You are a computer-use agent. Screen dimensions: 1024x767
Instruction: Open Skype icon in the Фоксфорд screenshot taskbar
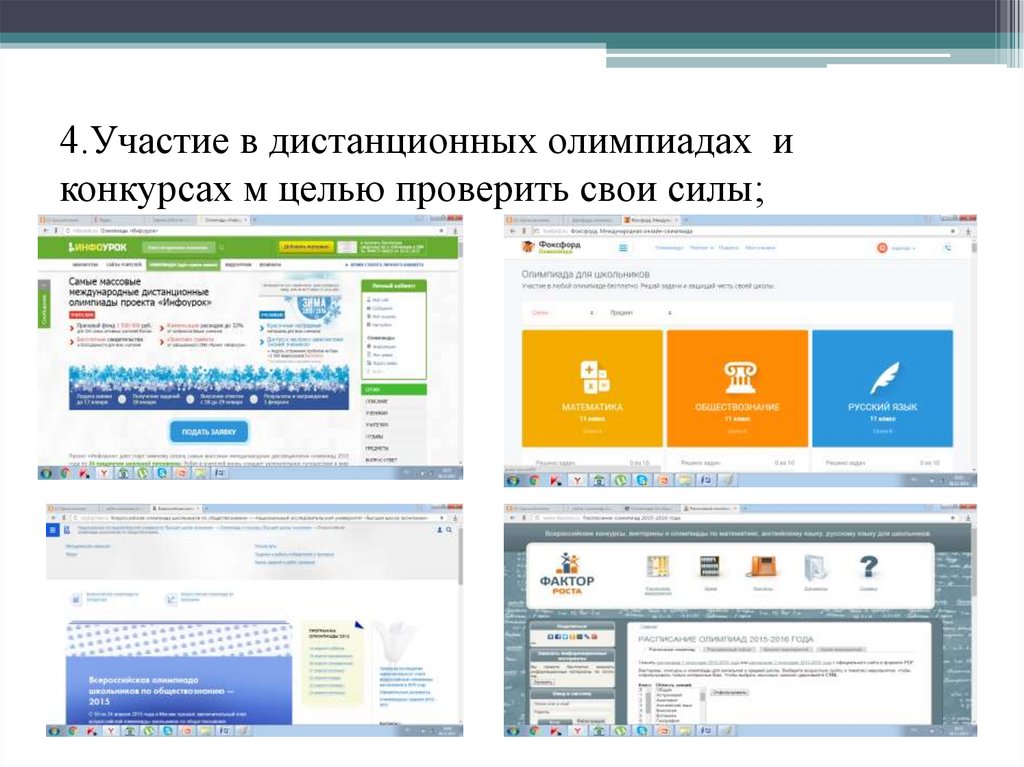point(641,480)
